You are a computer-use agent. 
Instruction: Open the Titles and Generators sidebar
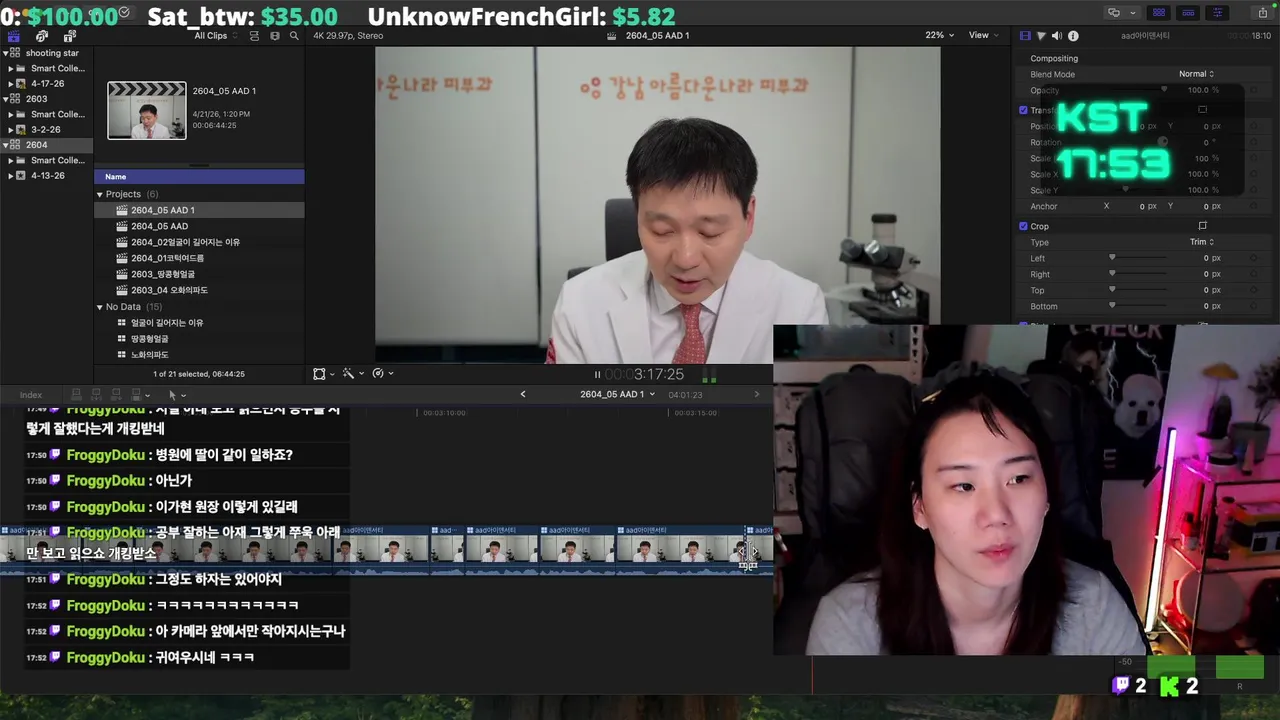click(x=69, y=36)
